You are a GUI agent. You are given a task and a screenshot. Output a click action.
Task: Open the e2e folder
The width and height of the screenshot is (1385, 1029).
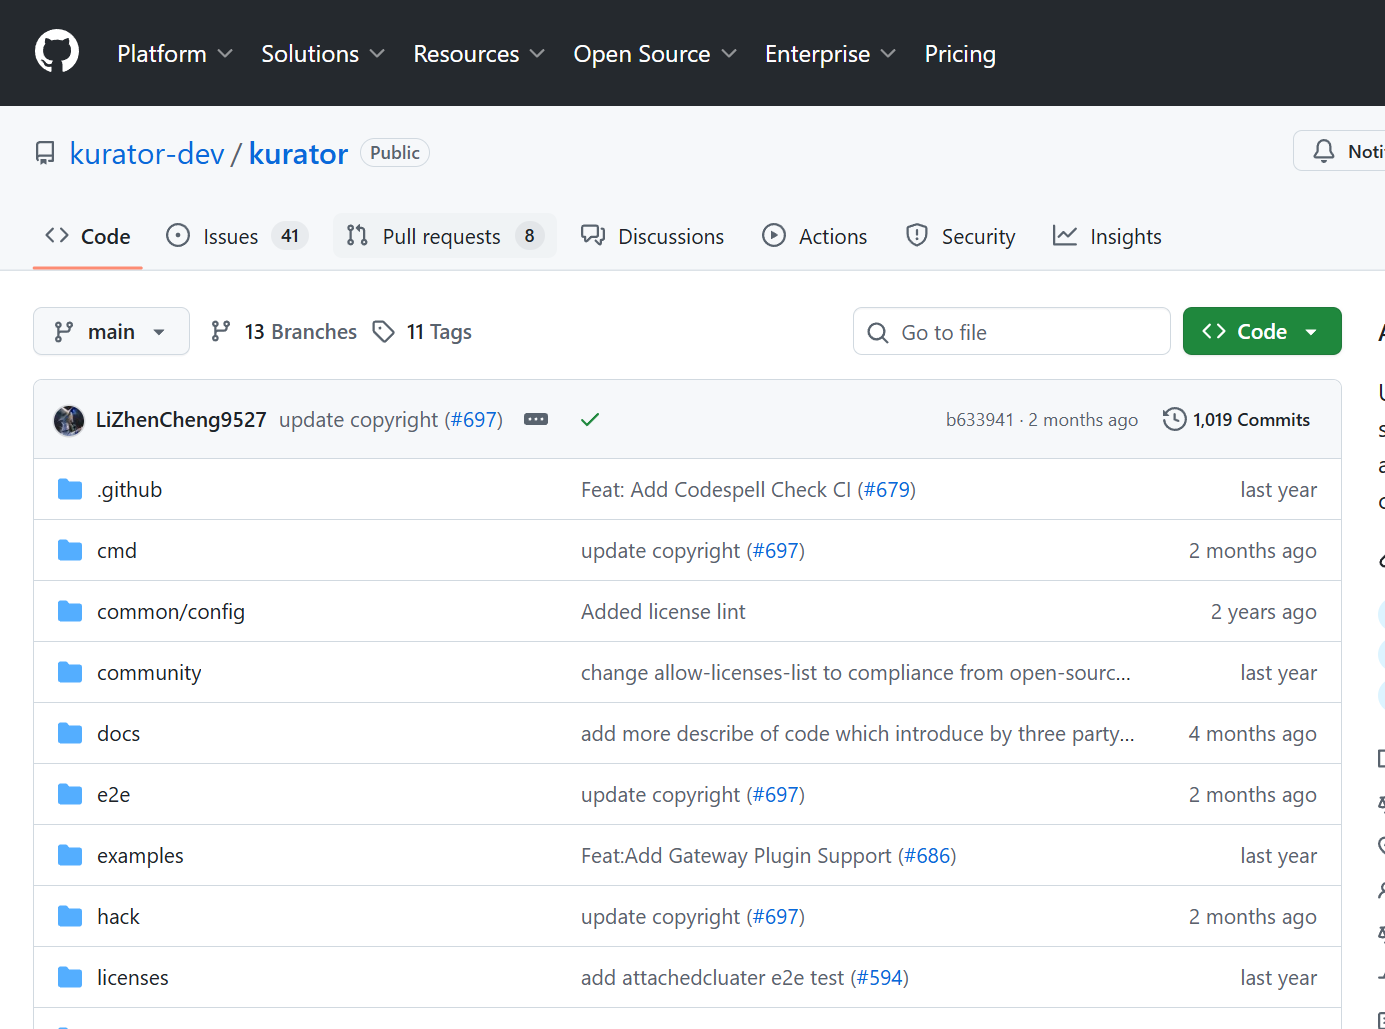(113, 795)
